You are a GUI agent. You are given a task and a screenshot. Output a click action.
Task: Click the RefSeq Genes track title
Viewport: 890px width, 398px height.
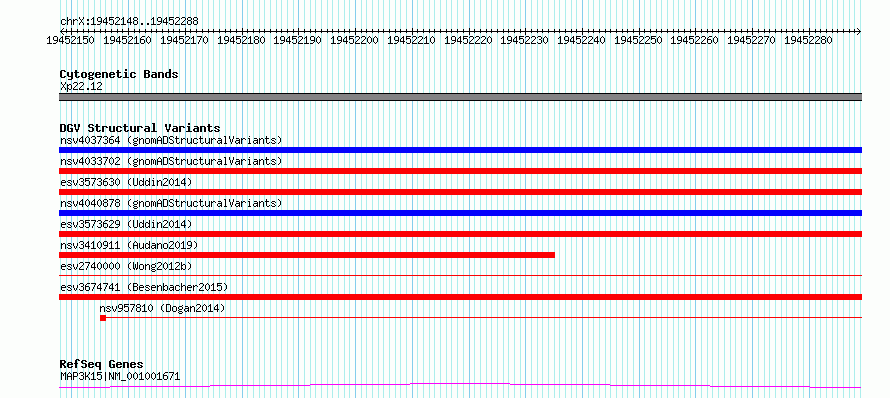(x=101, y=364)
